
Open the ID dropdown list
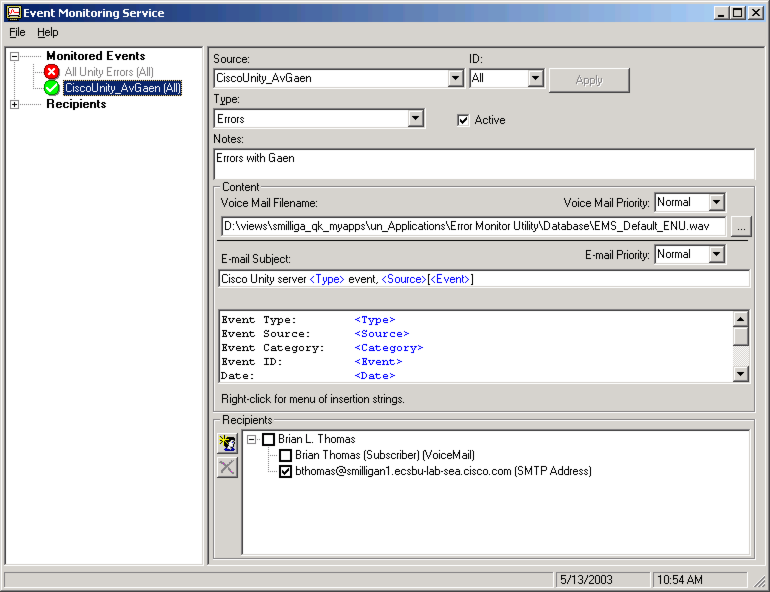[535, 78]
